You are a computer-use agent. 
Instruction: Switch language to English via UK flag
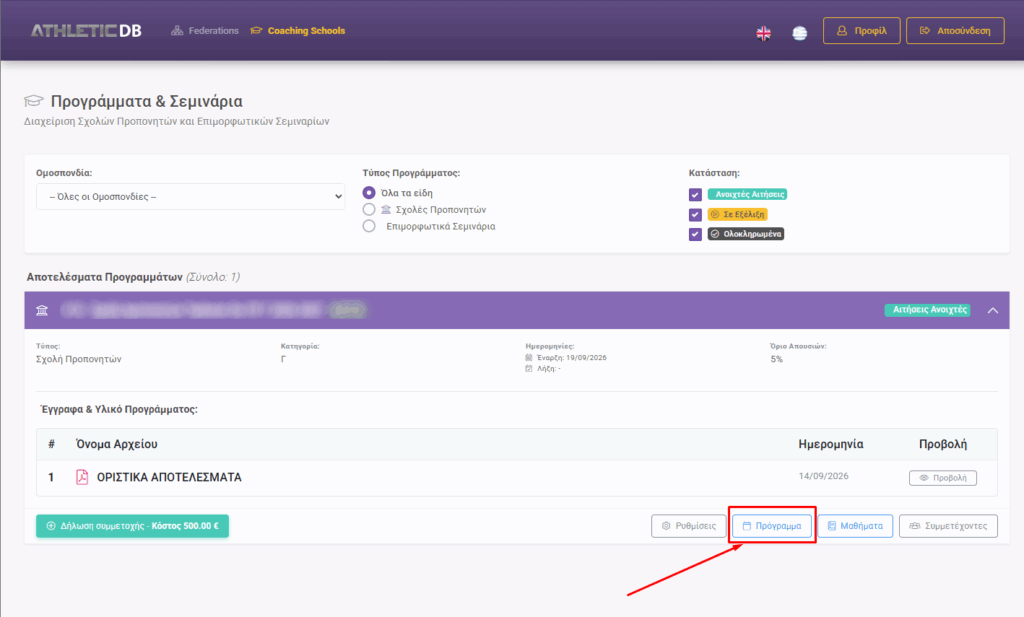[x=763, y=33]
